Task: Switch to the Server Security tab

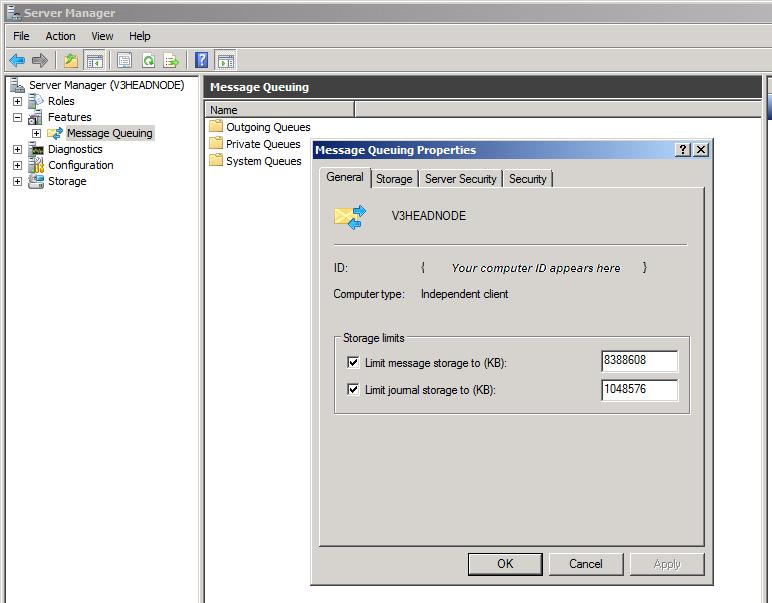Action: tap(460, 179)
